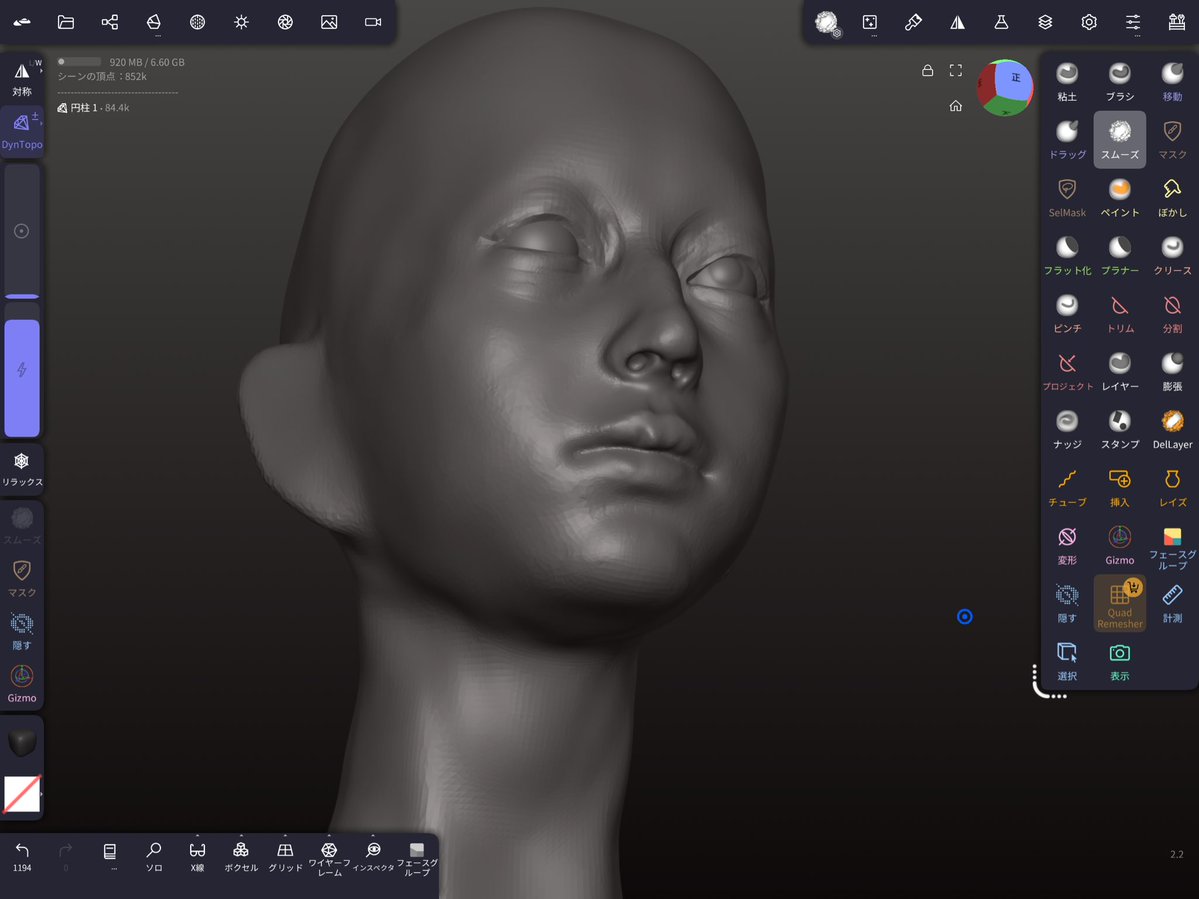
Task: Select the ピンチ (Pinch) tool
Action: tap(1067, 313)
